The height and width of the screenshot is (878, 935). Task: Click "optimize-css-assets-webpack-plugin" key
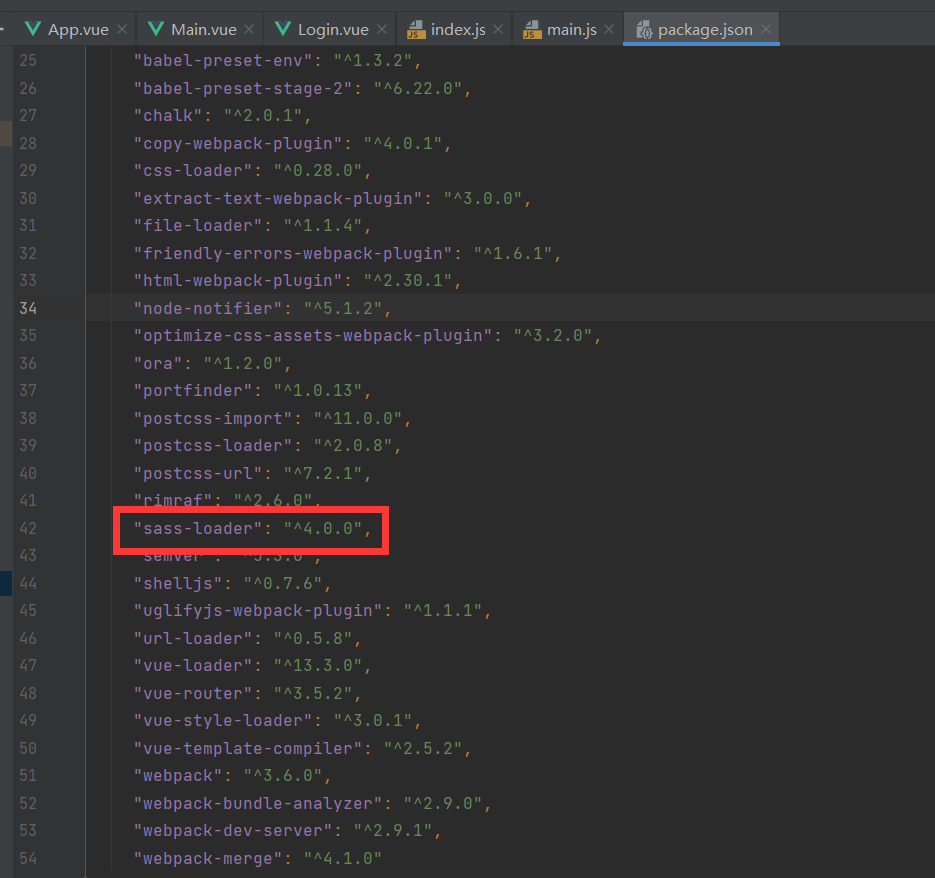tap(313, 335)
